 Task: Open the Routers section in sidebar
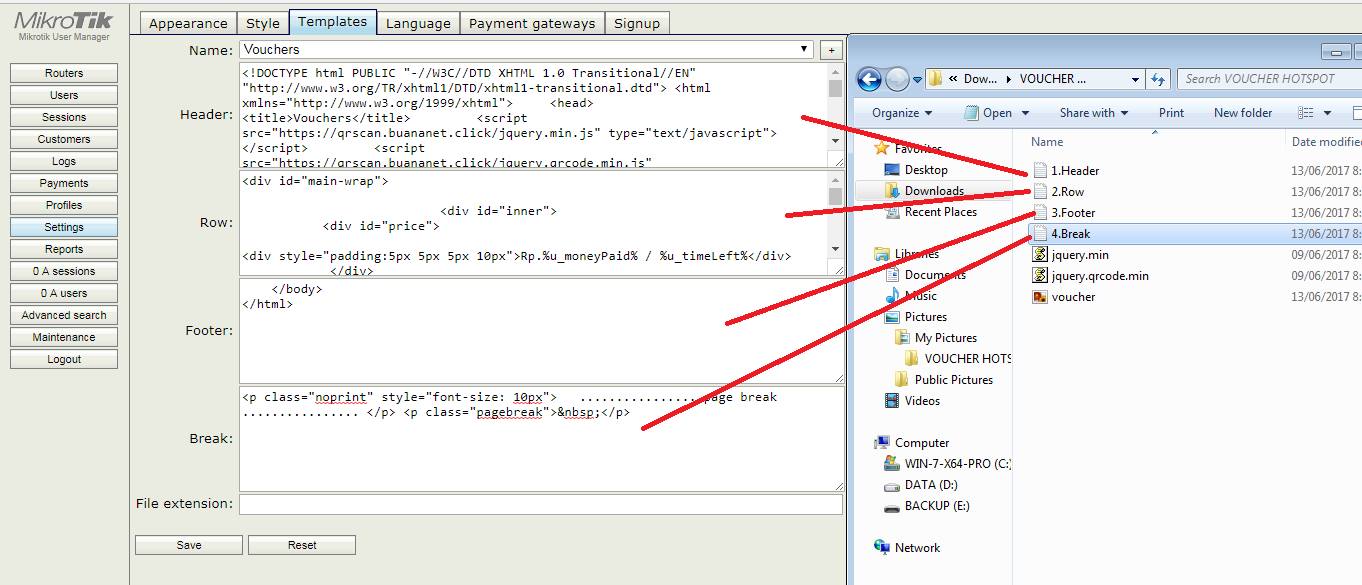tap(64, 73)
